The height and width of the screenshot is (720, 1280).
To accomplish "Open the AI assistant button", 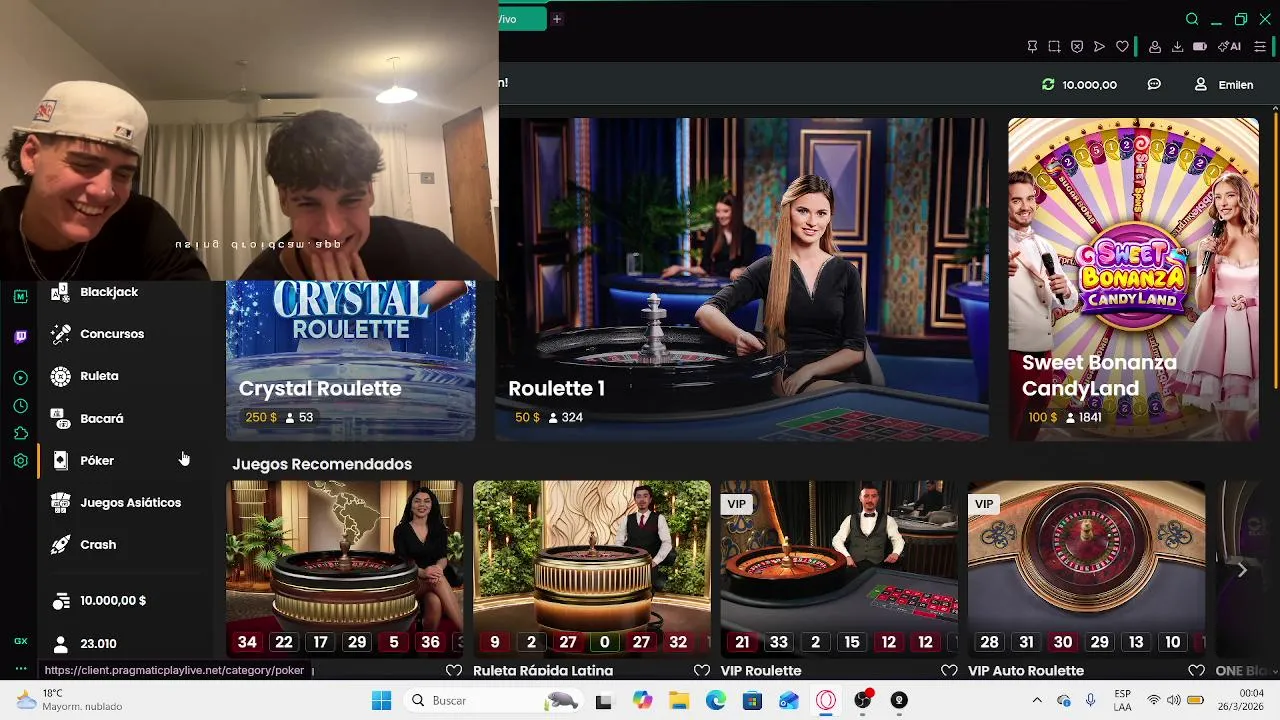I will 1229,47.
